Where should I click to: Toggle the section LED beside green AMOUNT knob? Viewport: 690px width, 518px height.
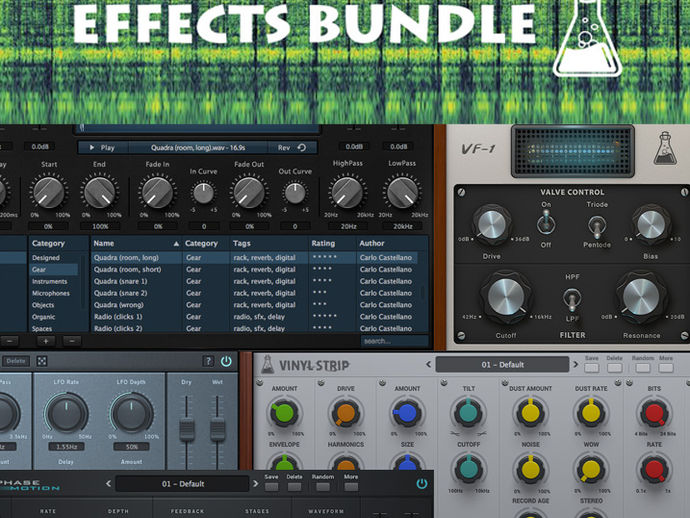coord(260,383)
